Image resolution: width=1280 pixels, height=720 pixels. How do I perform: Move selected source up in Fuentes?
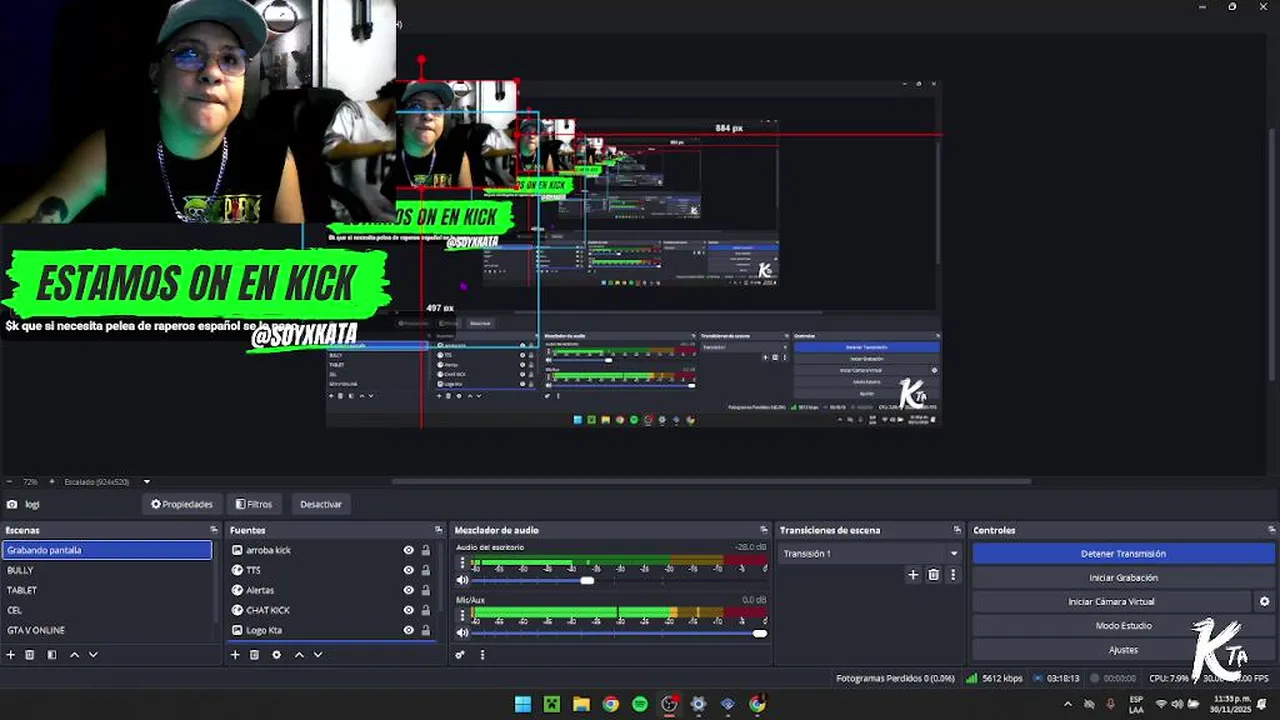click(x=298, y=655)
